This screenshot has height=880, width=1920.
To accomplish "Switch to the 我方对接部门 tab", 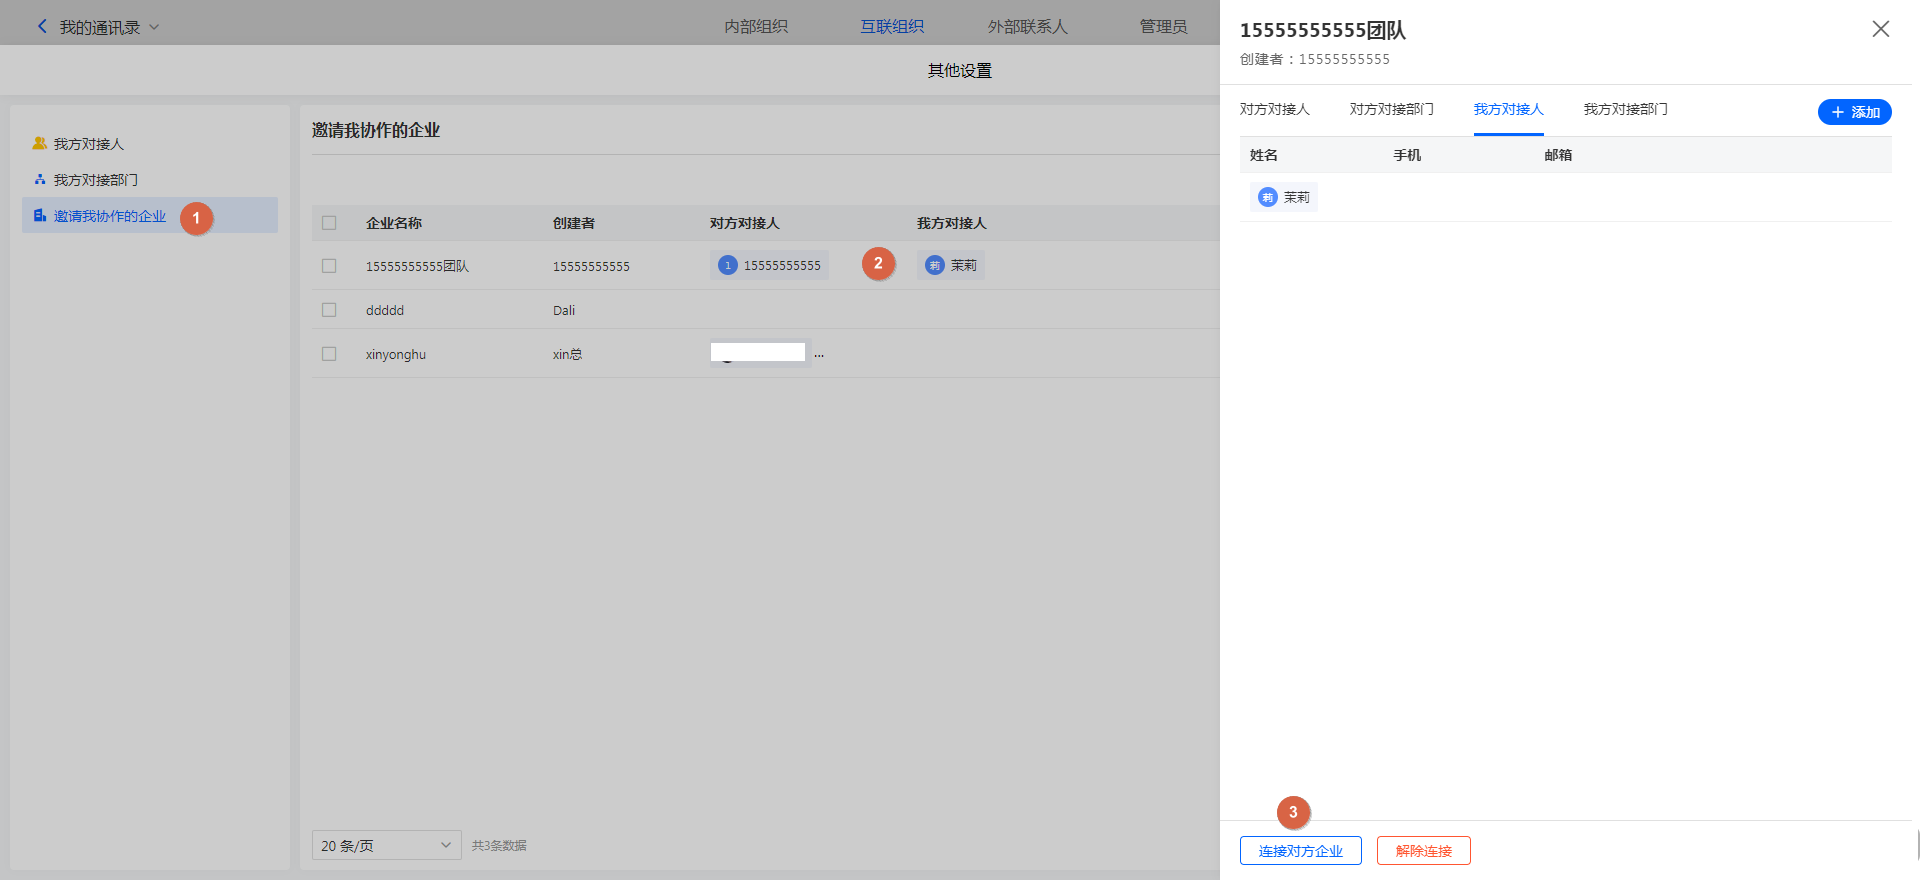I will pyautogui.click(x=1625, y=110).
